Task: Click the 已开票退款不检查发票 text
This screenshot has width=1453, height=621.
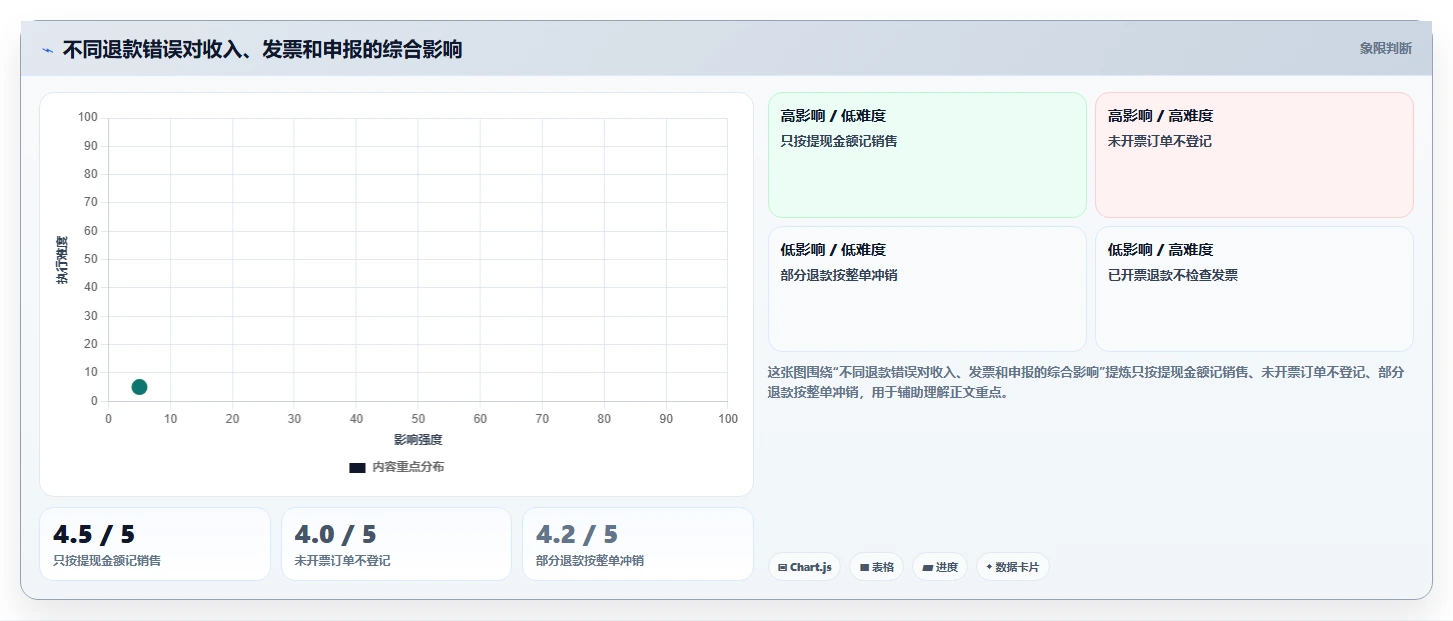Action: pos(1173,275)
